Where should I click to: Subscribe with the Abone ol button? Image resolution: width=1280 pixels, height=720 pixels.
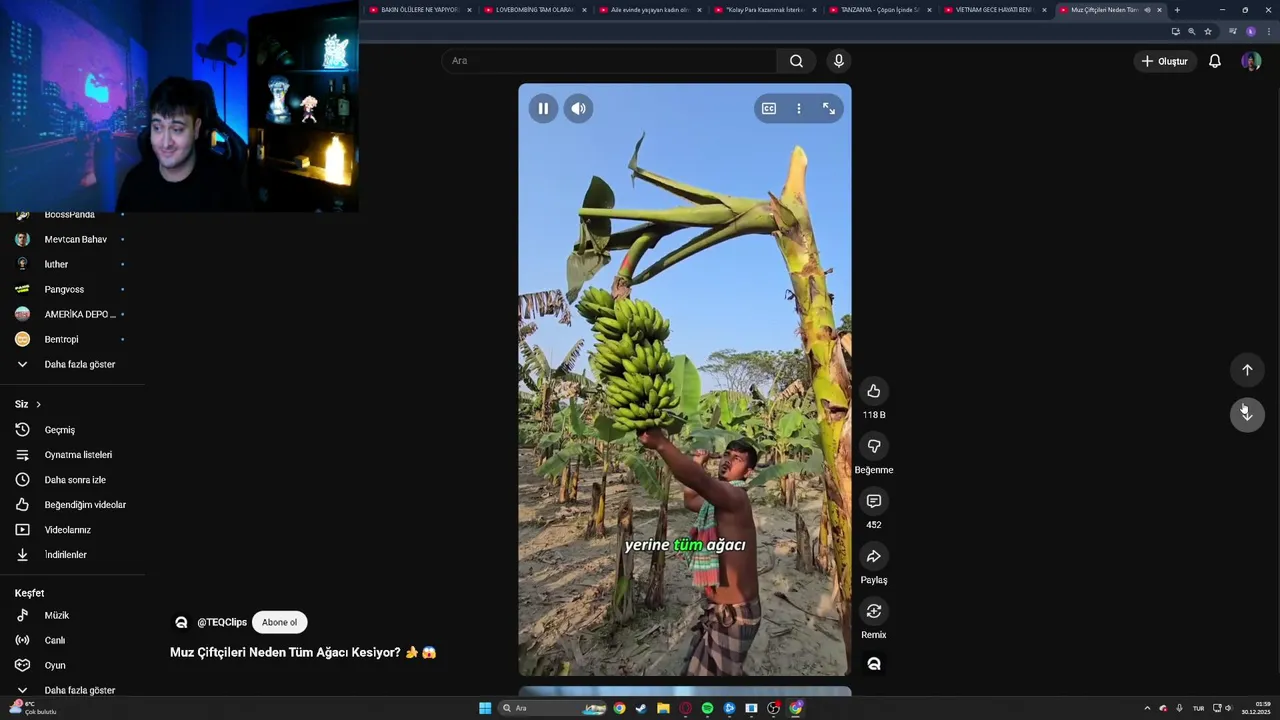pos(279,622)
